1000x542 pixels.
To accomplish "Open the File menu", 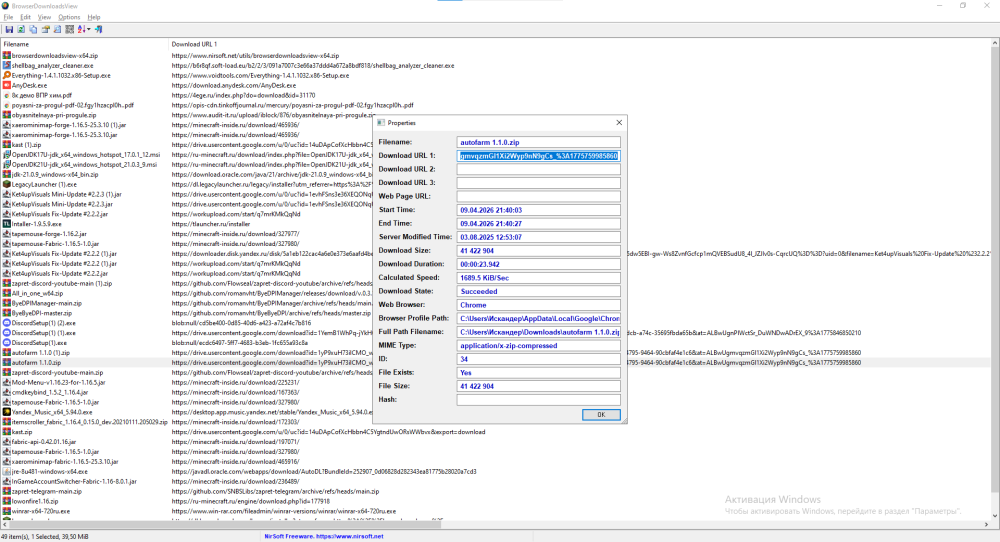I will [8, 17].
